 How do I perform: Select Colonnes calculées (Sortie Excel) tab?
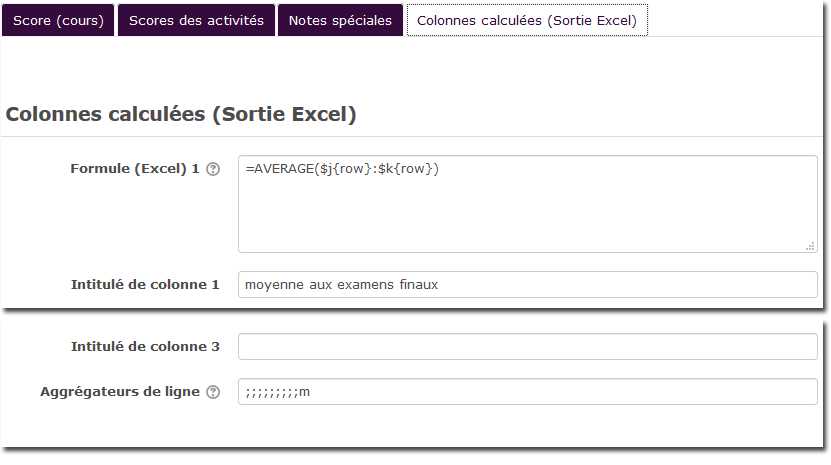(527, 20)
